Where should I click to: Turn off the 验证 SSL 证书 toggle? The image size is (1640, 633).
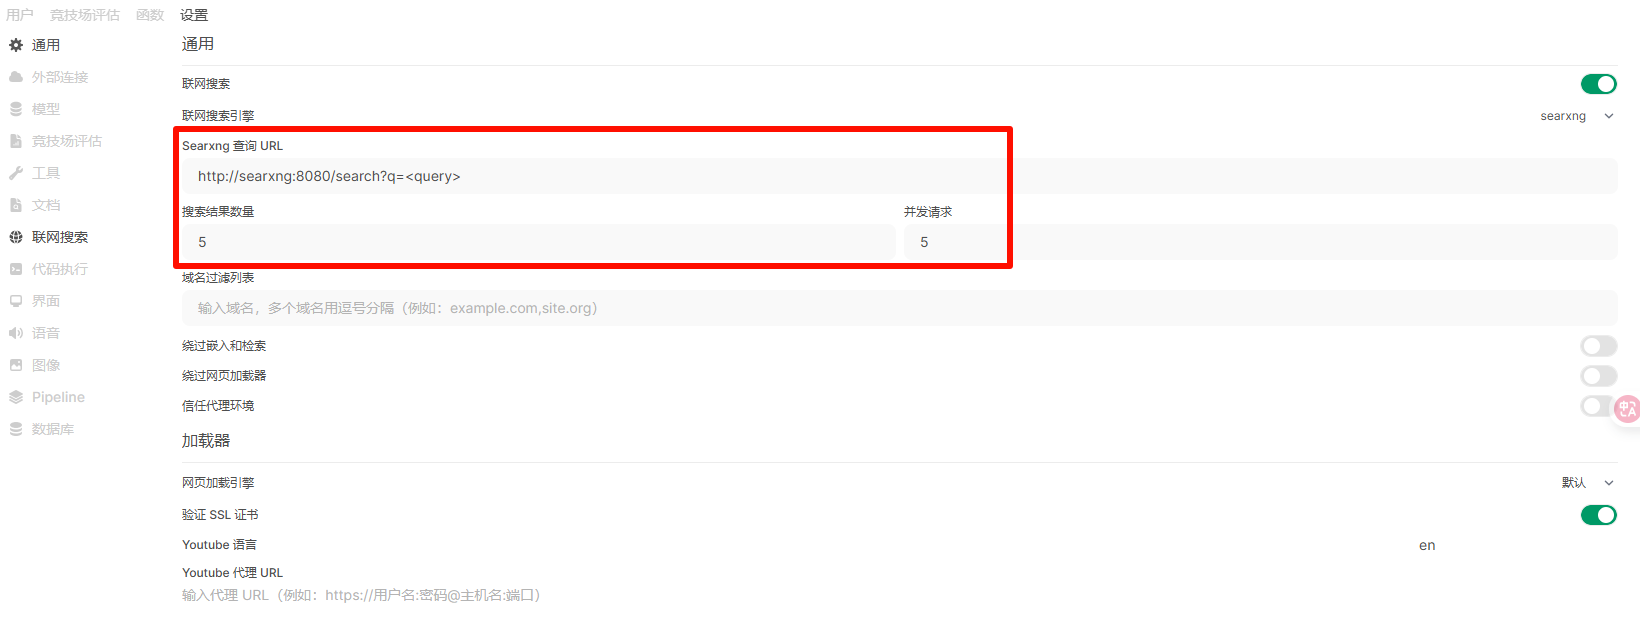[x=1598, y=515]
